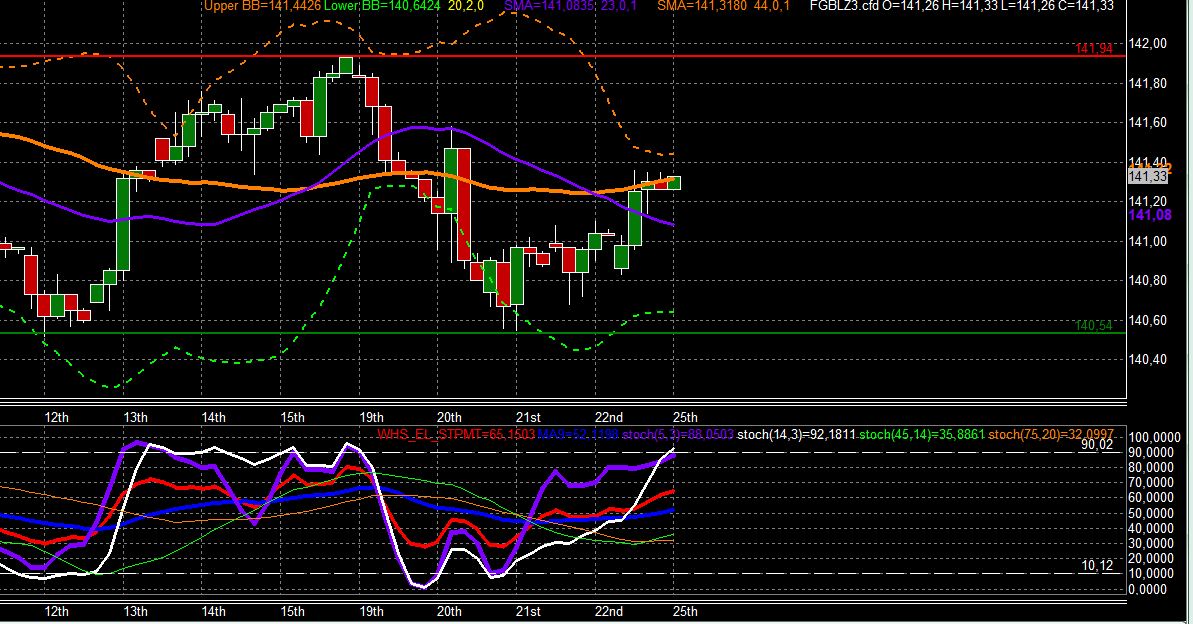Viewport: 1193px width, 624px height.
Task: Click the blue 'MA9=52,1198' indicator label
Action: click(x=578, y=435)
